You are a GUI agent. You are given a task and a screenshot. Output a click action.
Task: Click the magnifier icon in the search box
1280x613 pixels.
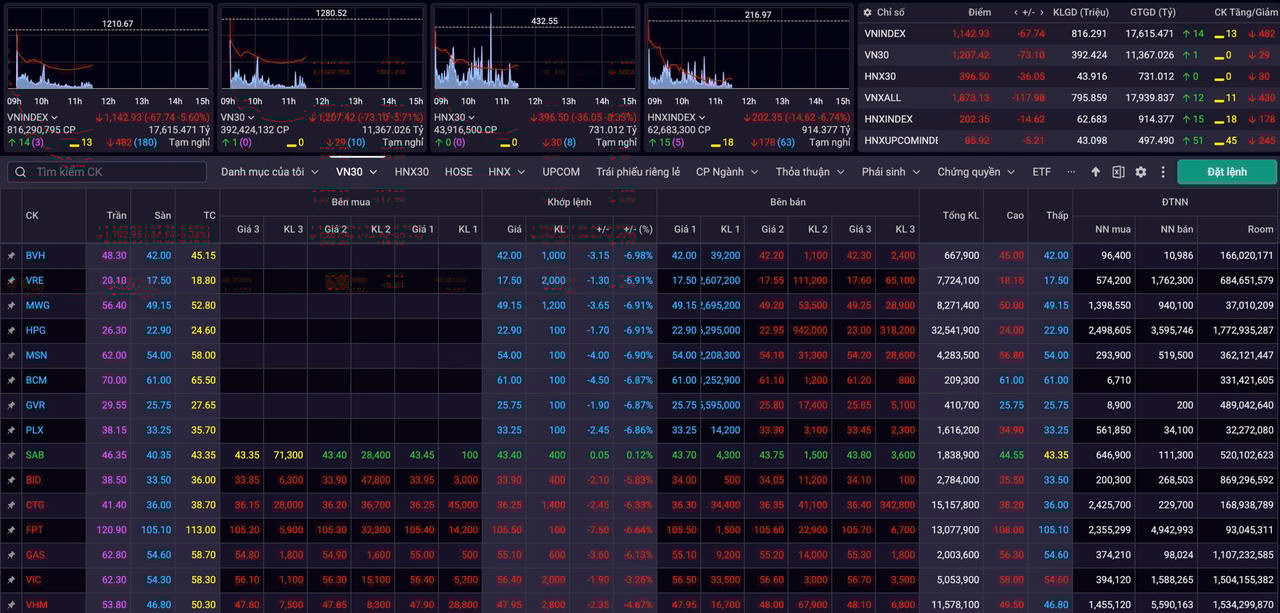(x=21, y=172)
